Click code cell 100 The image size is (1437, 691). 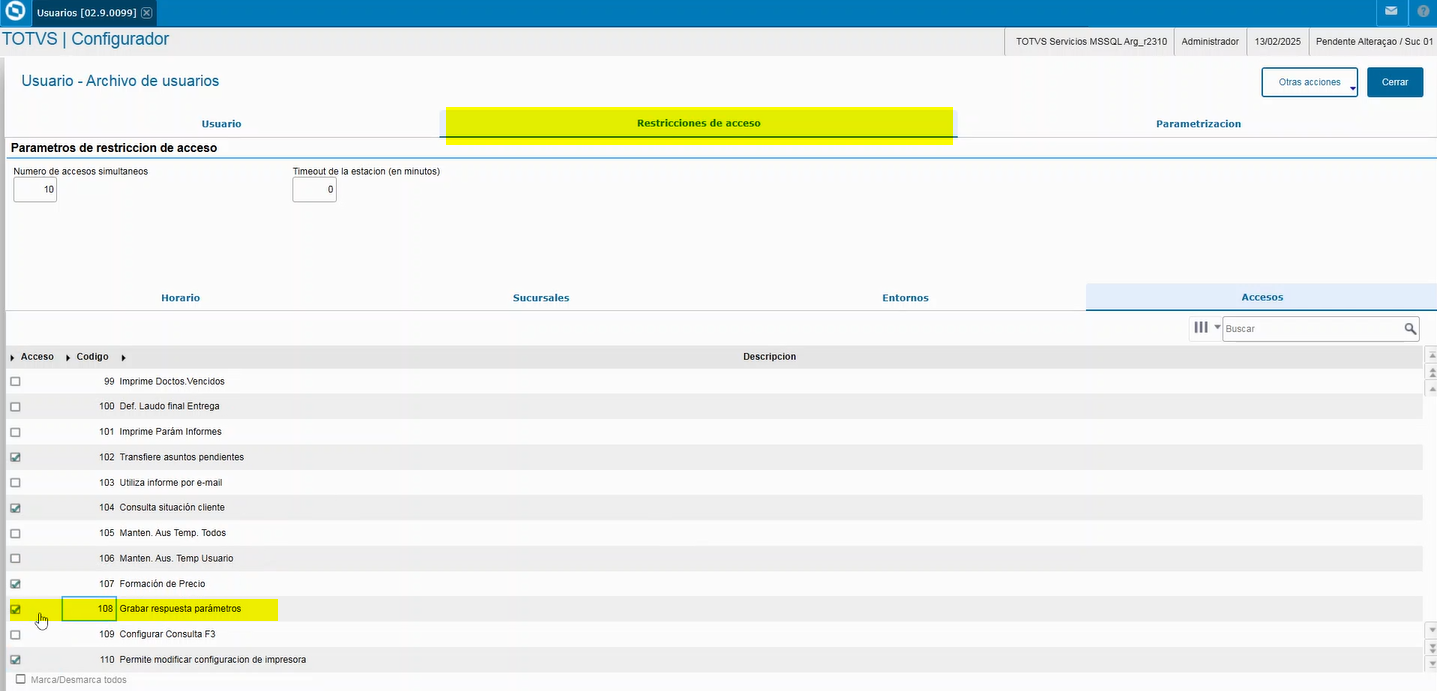89,406
